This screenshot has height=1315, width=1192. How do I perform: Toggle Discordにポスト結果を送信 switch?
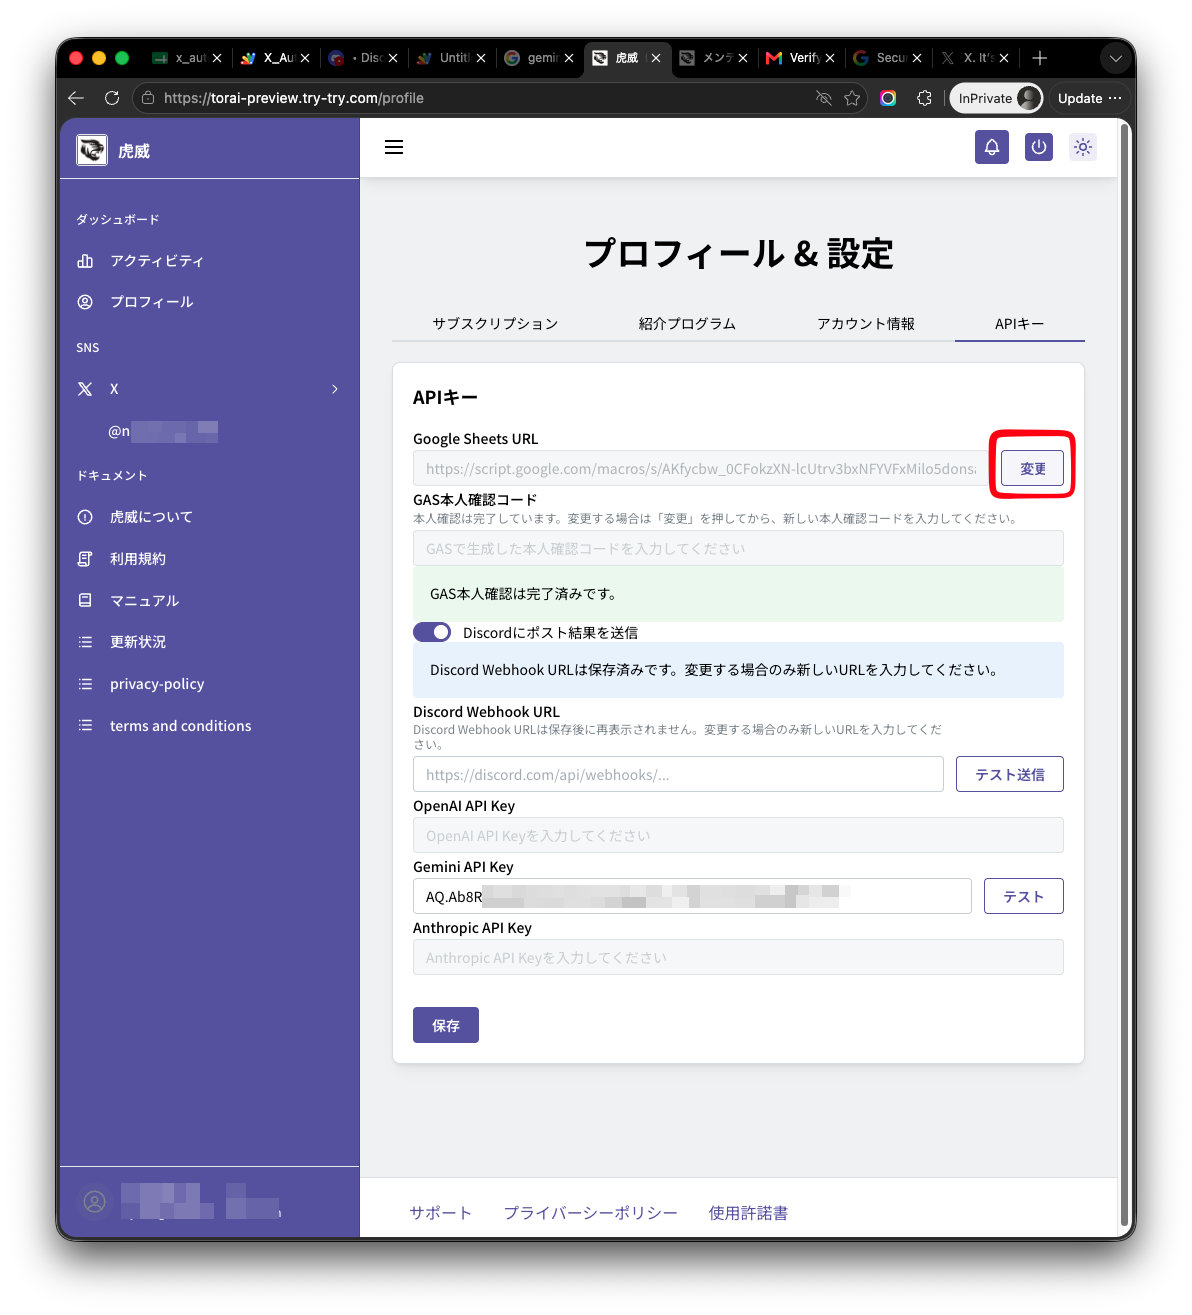(x=432, y=632)
